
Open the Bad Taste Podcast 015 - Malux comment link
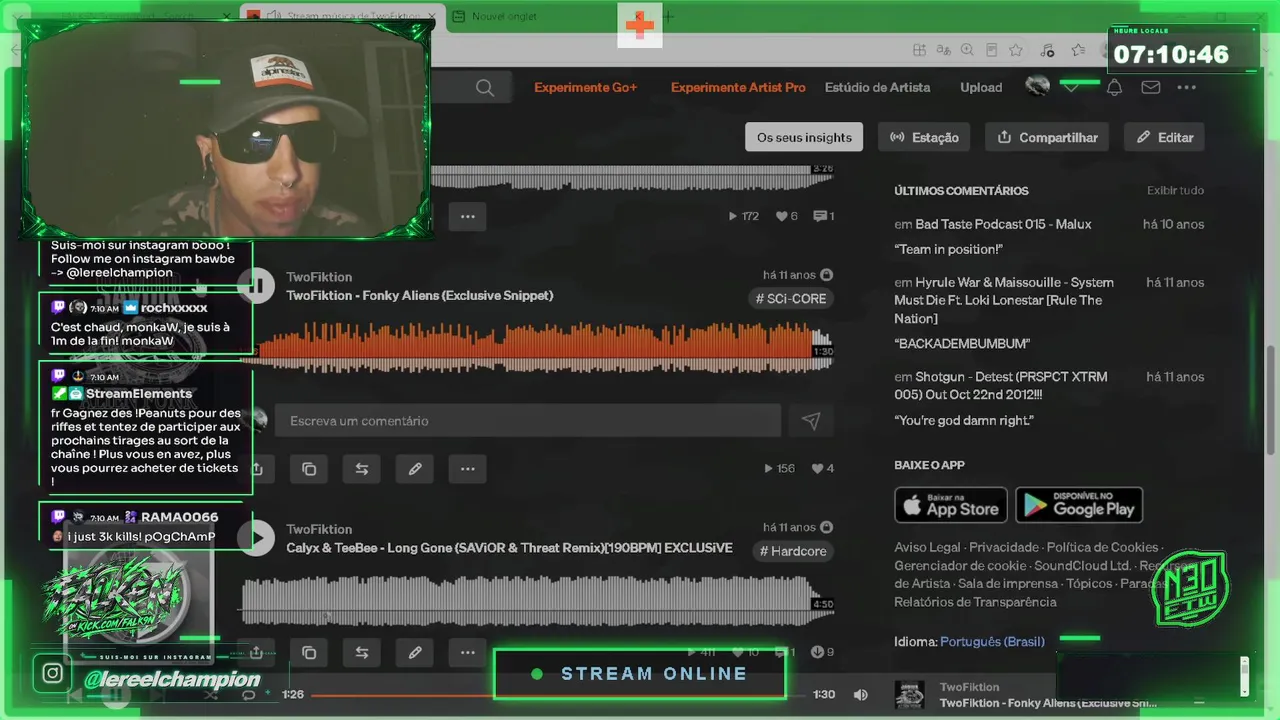pos(1003,224)
